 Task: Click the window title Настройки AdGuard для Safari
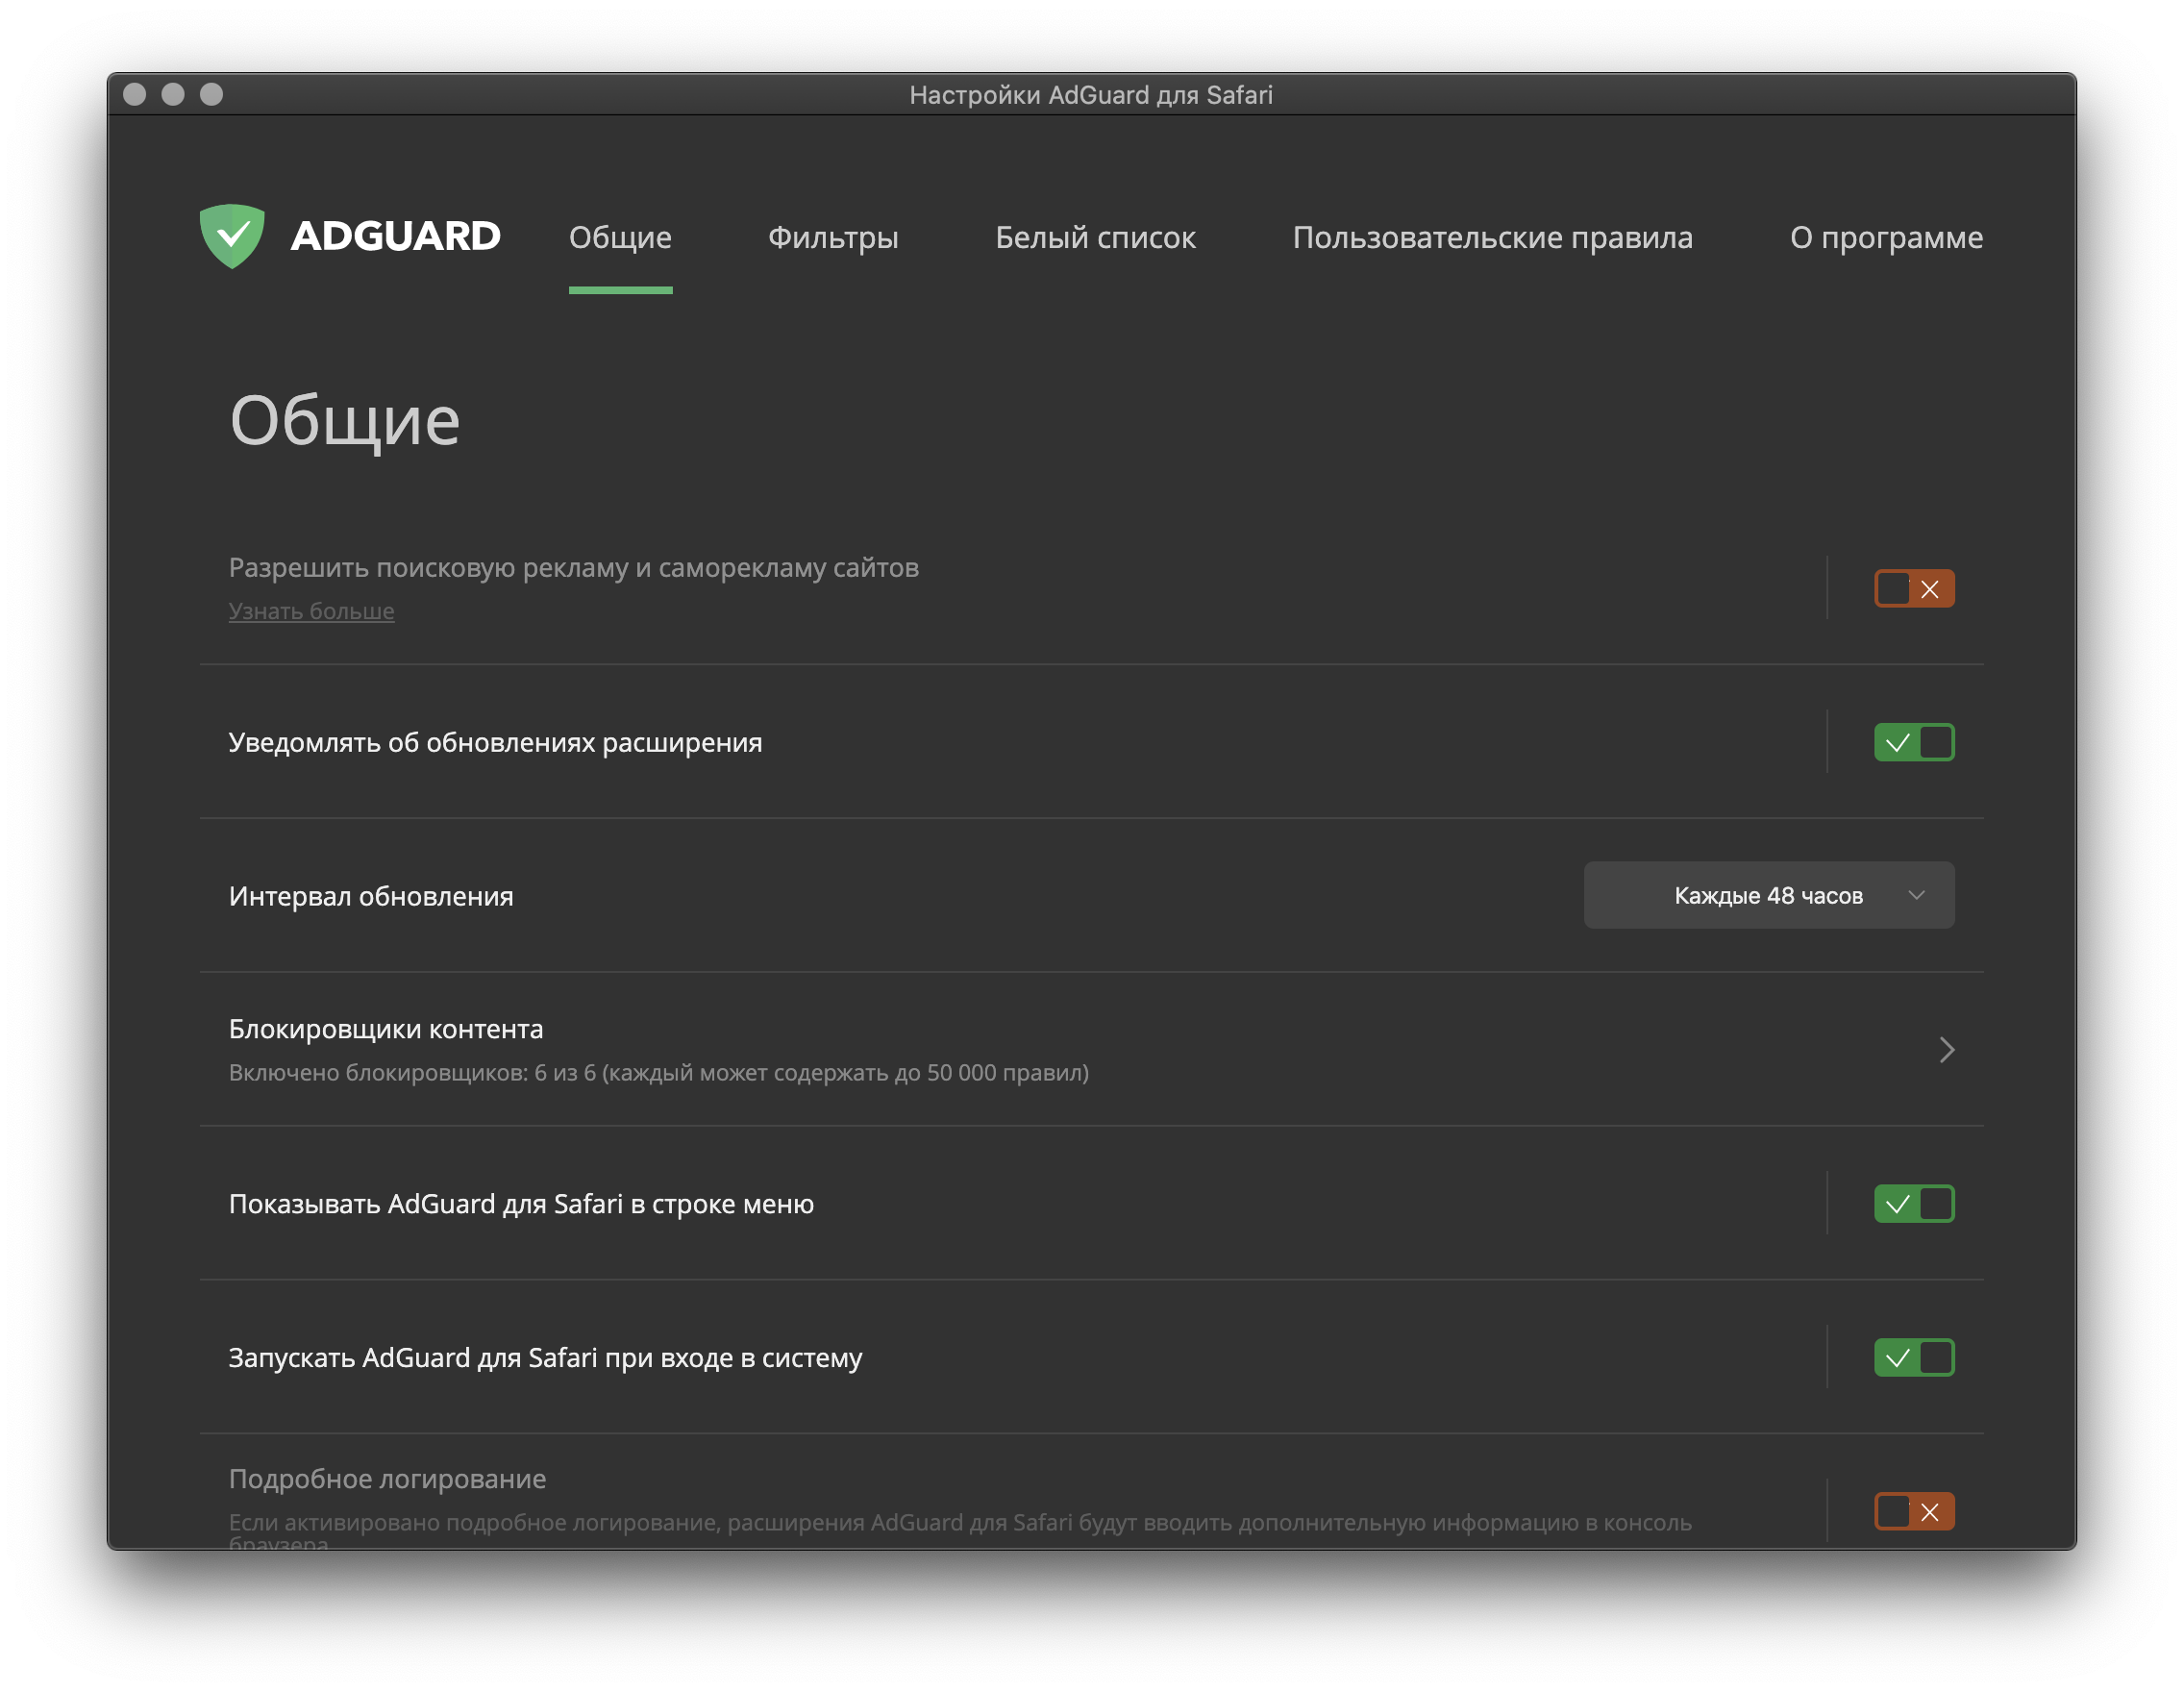coord(1091,95)
